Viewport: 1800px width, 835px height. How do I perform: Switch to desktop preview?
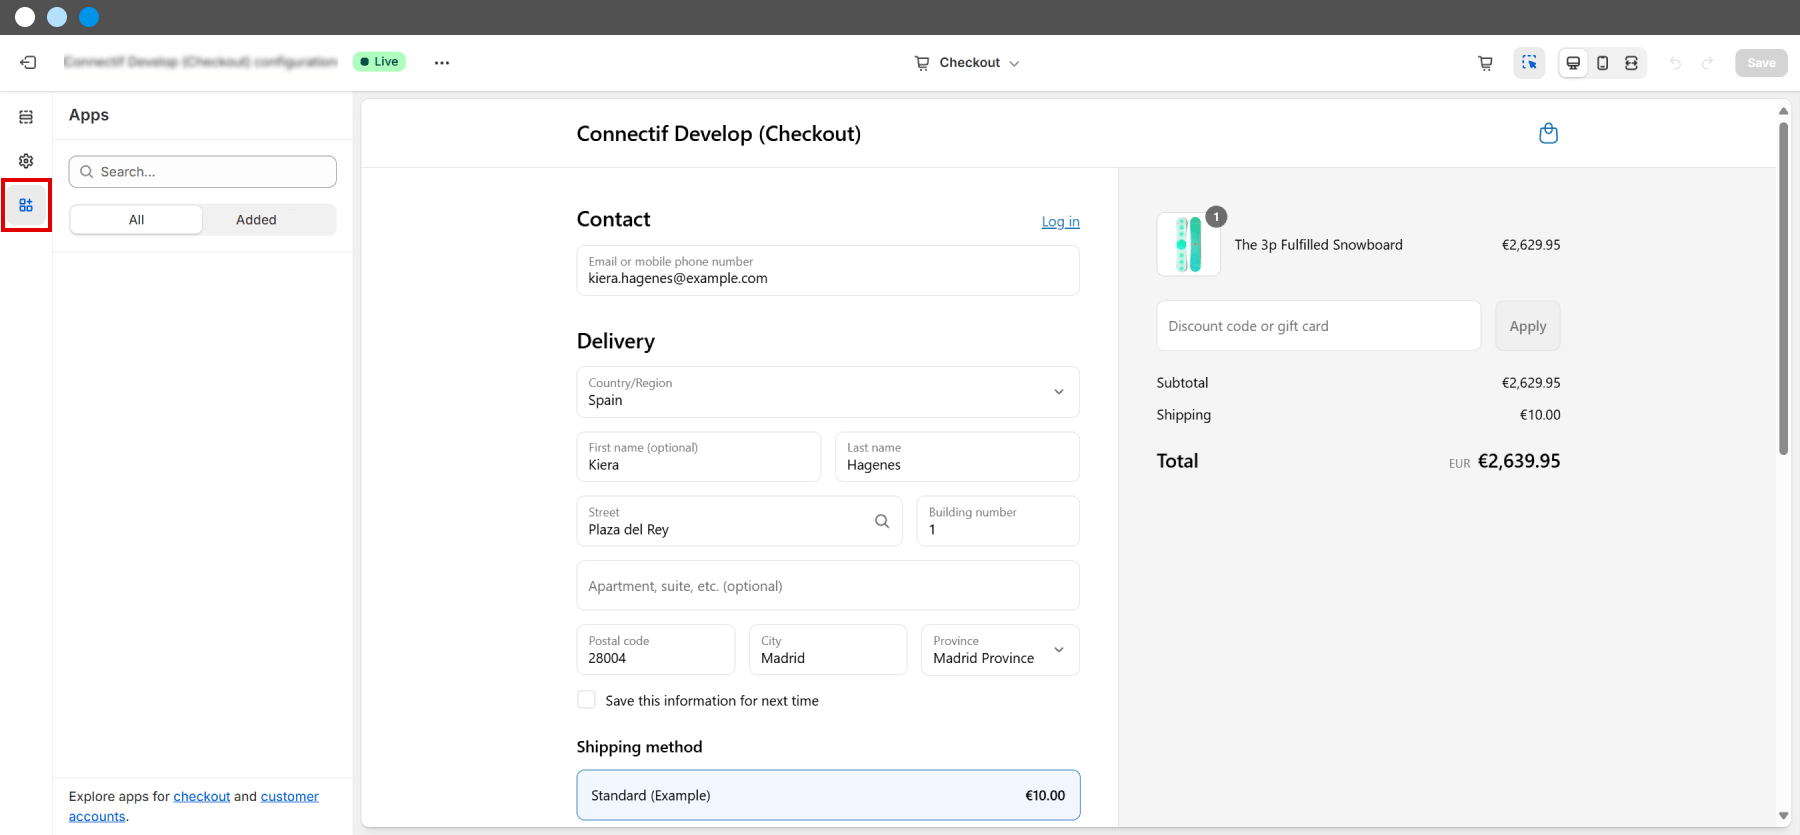pyautogui.click(x=1573, y=63)
